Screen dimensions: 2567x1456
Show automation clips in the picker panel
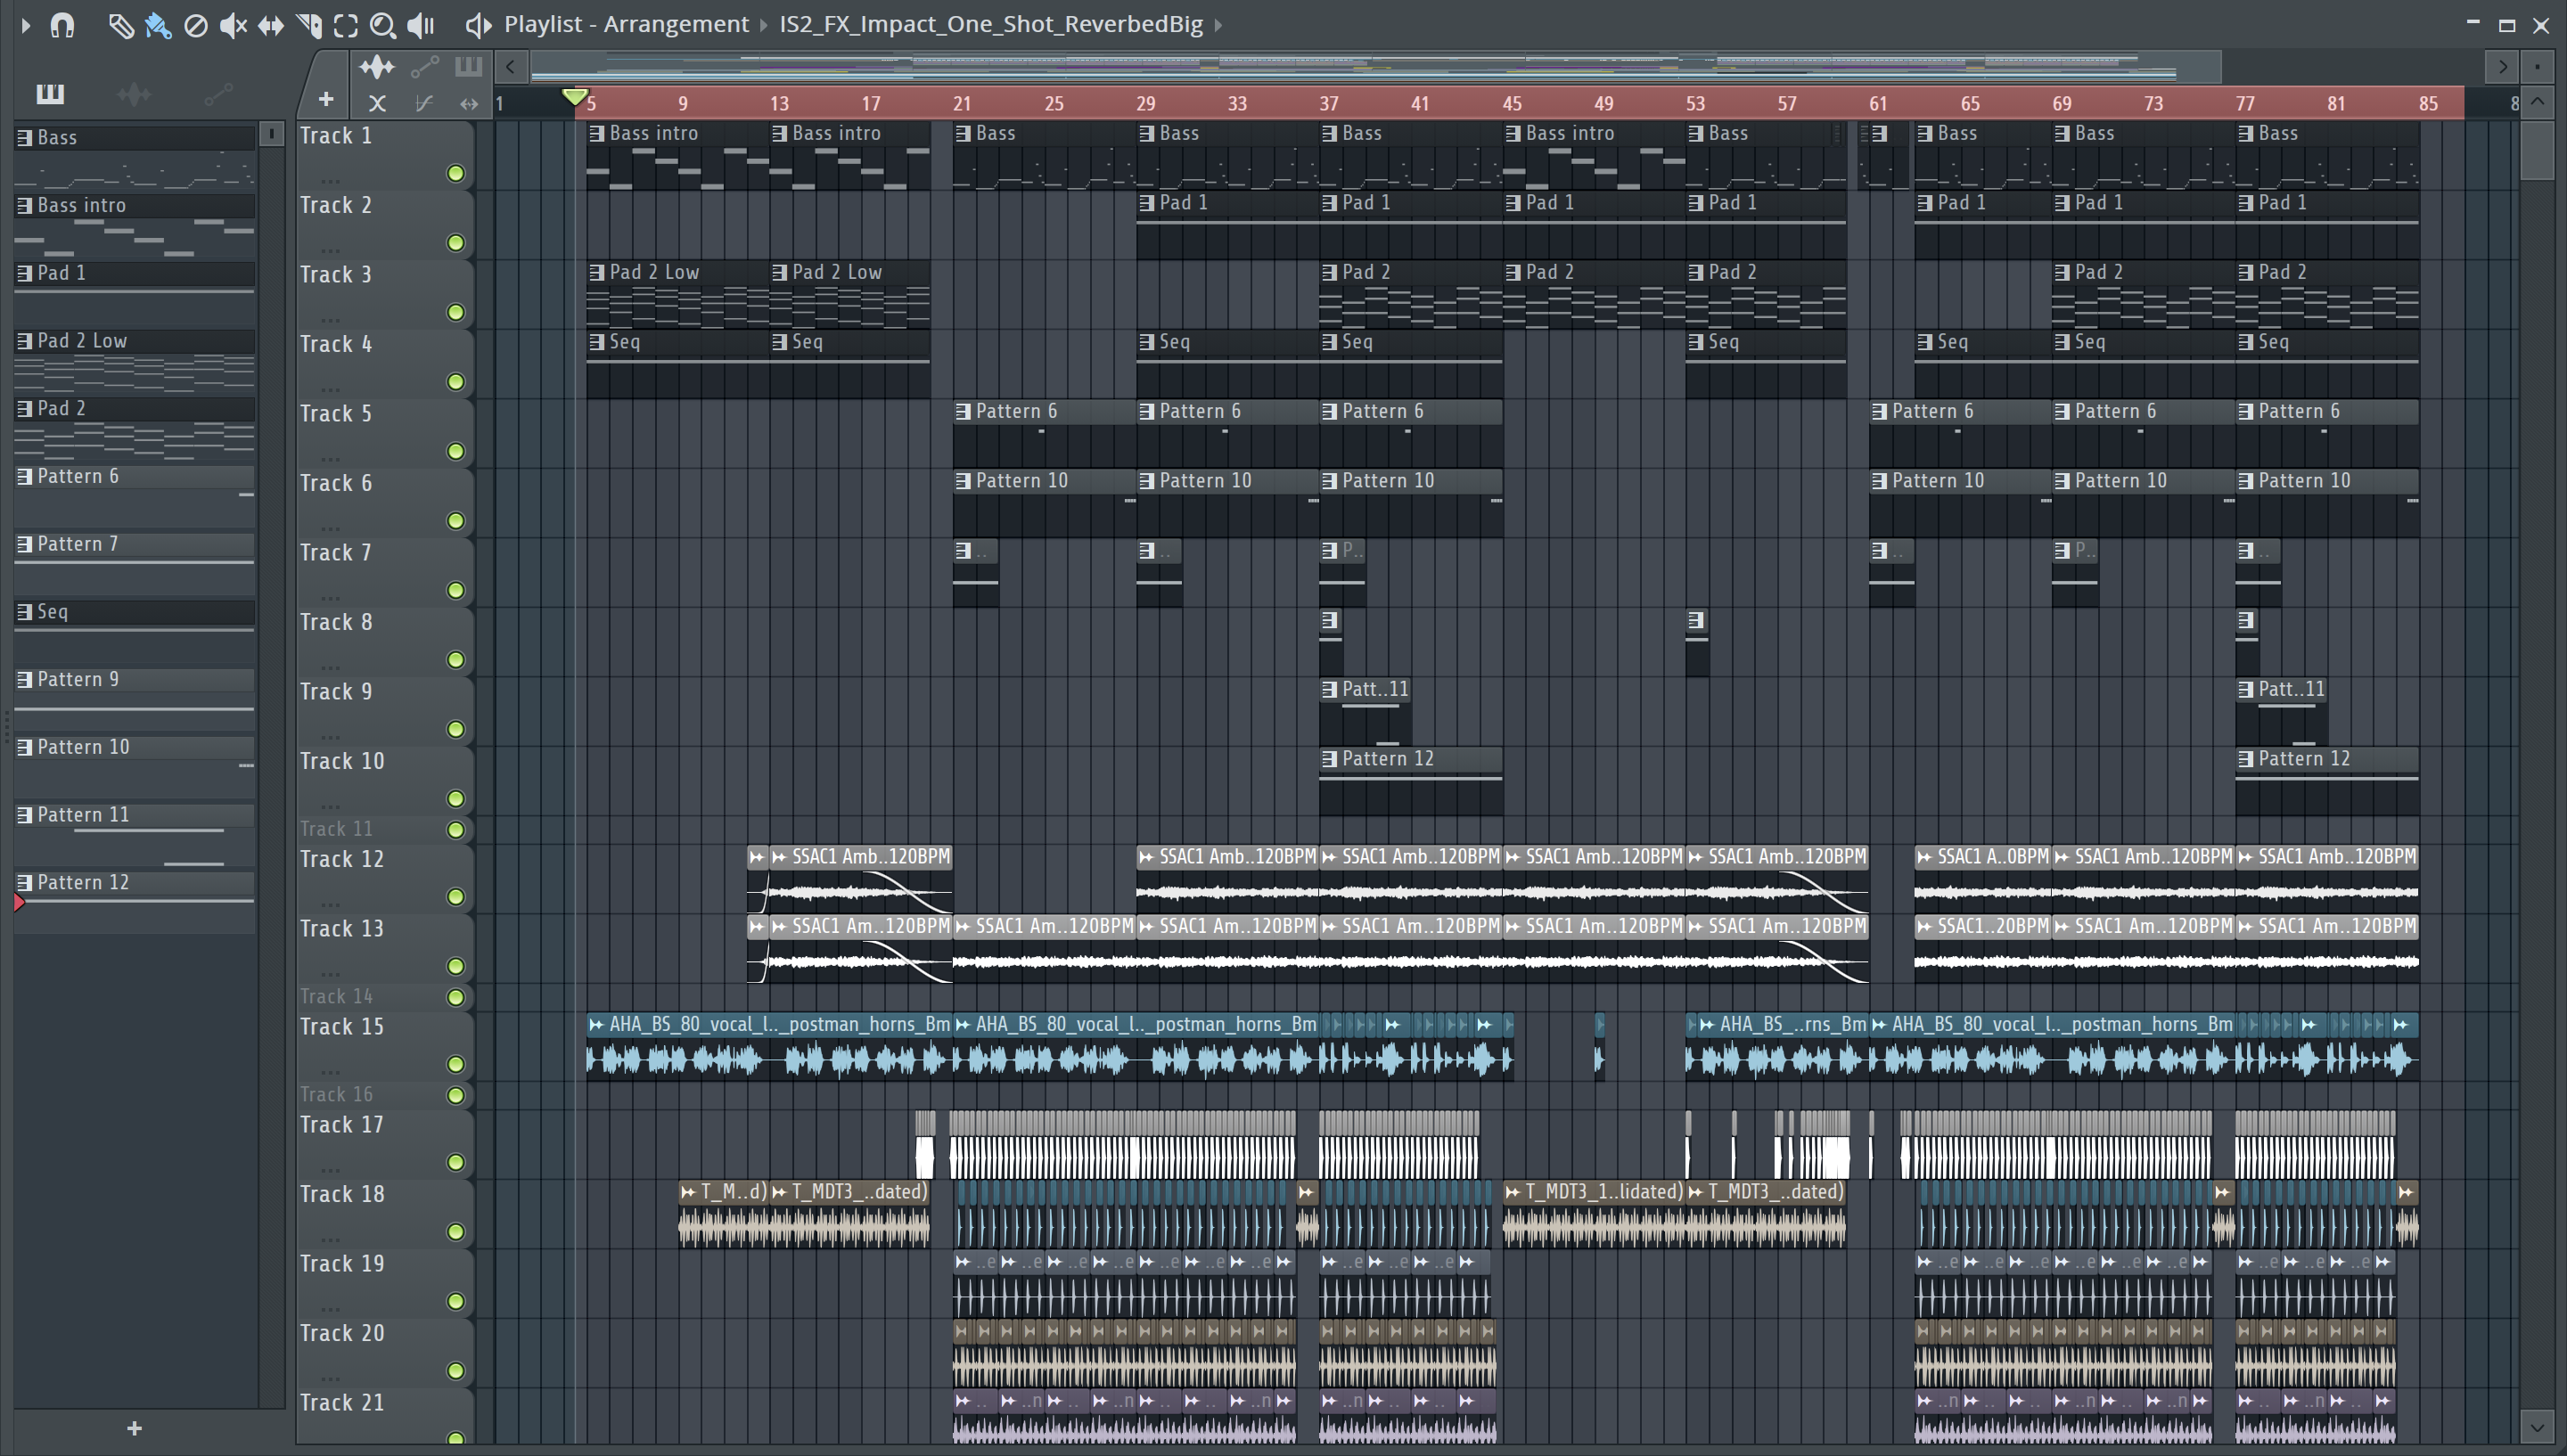pyautogui.click(x=218, y=95)
